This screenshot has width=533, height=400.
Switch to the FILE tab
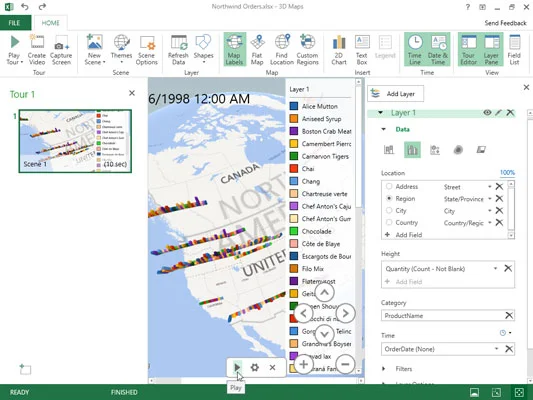coord(15,23)
